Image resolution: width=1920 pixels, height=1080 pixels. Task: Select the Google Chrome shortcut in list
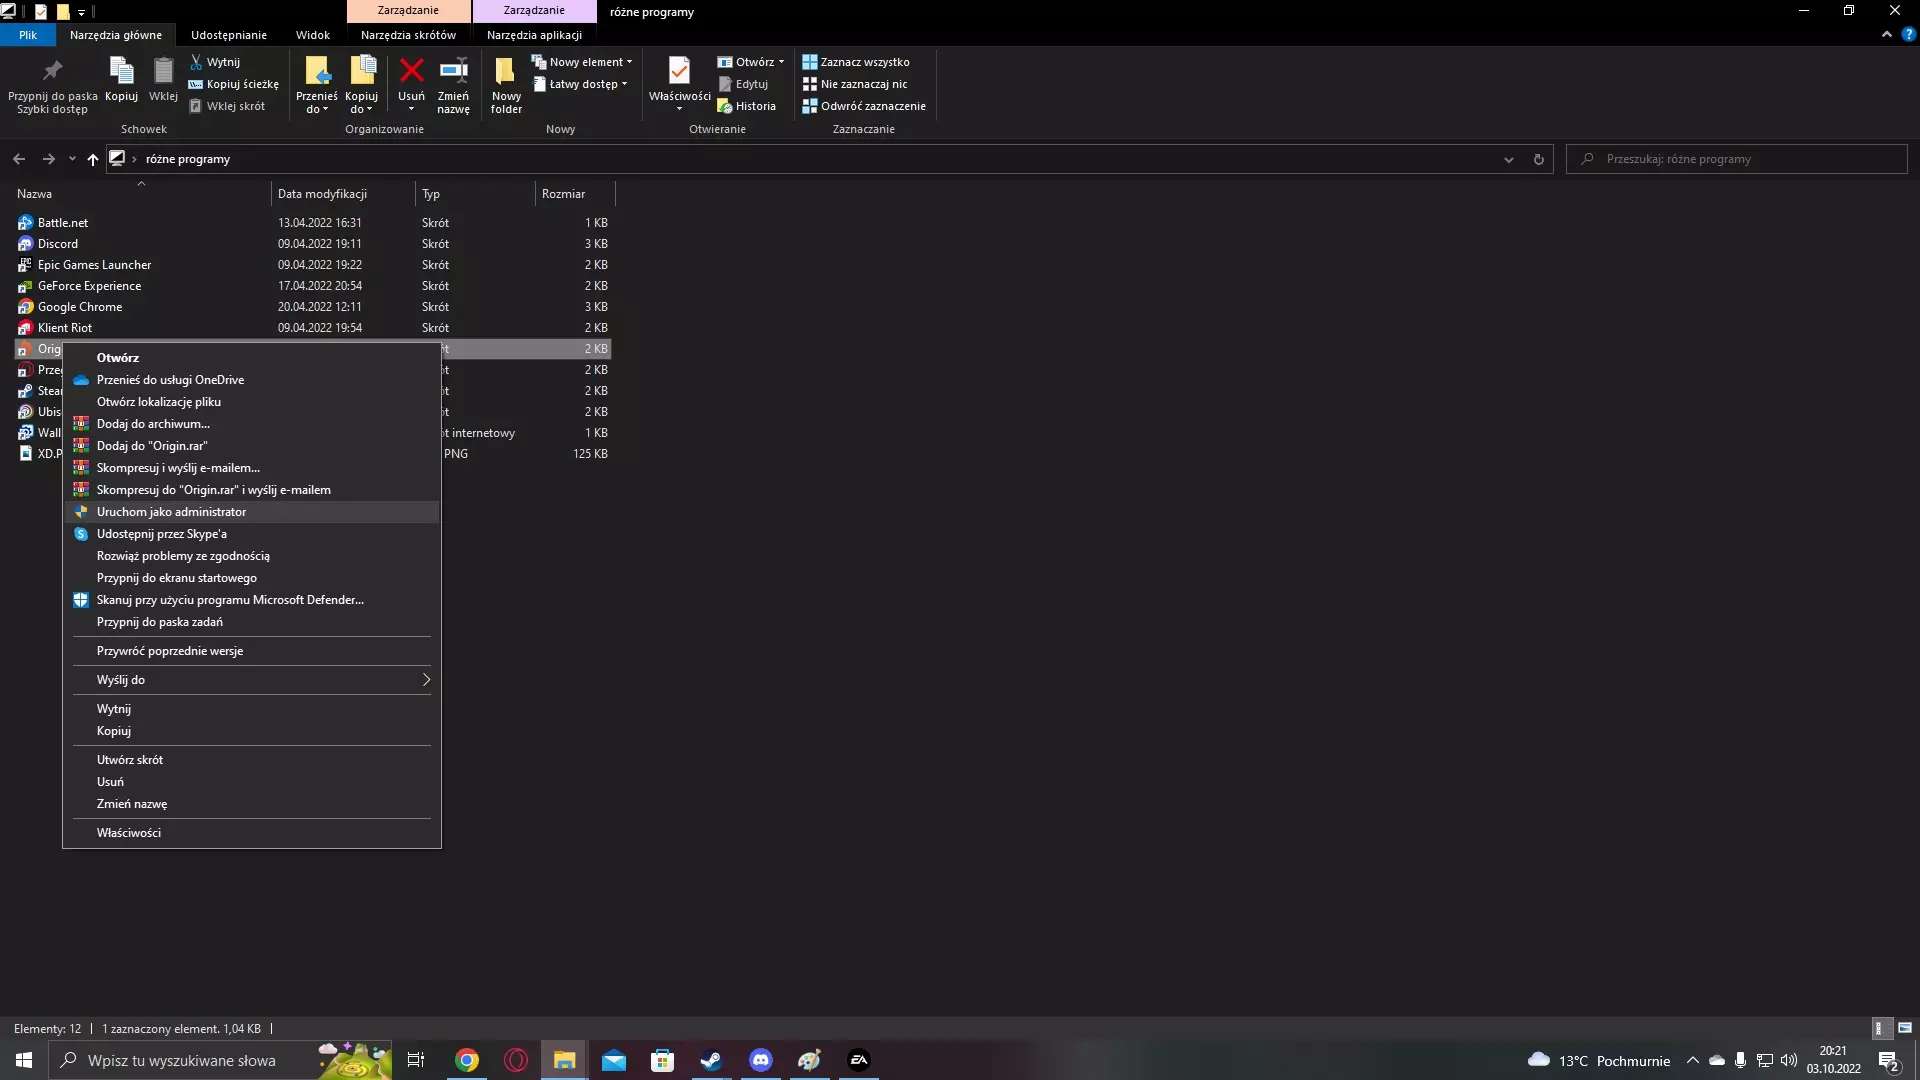[80, 307]
